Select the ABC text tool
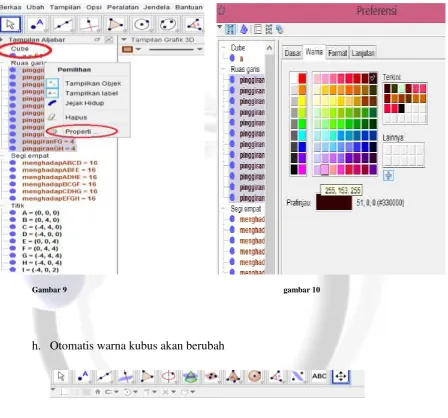The image size is (448, 418). [x=319, y=377]
